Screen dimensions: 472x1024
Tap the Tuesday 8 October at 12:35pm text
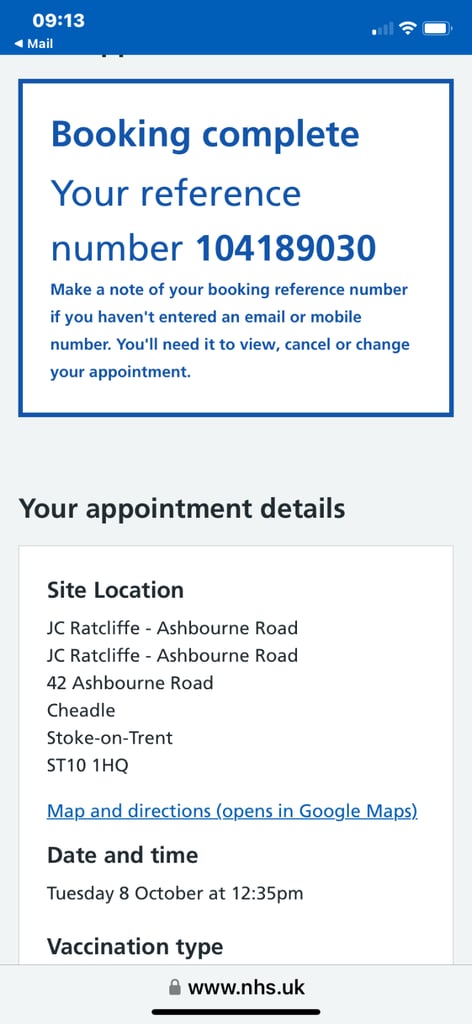[175, 893]
